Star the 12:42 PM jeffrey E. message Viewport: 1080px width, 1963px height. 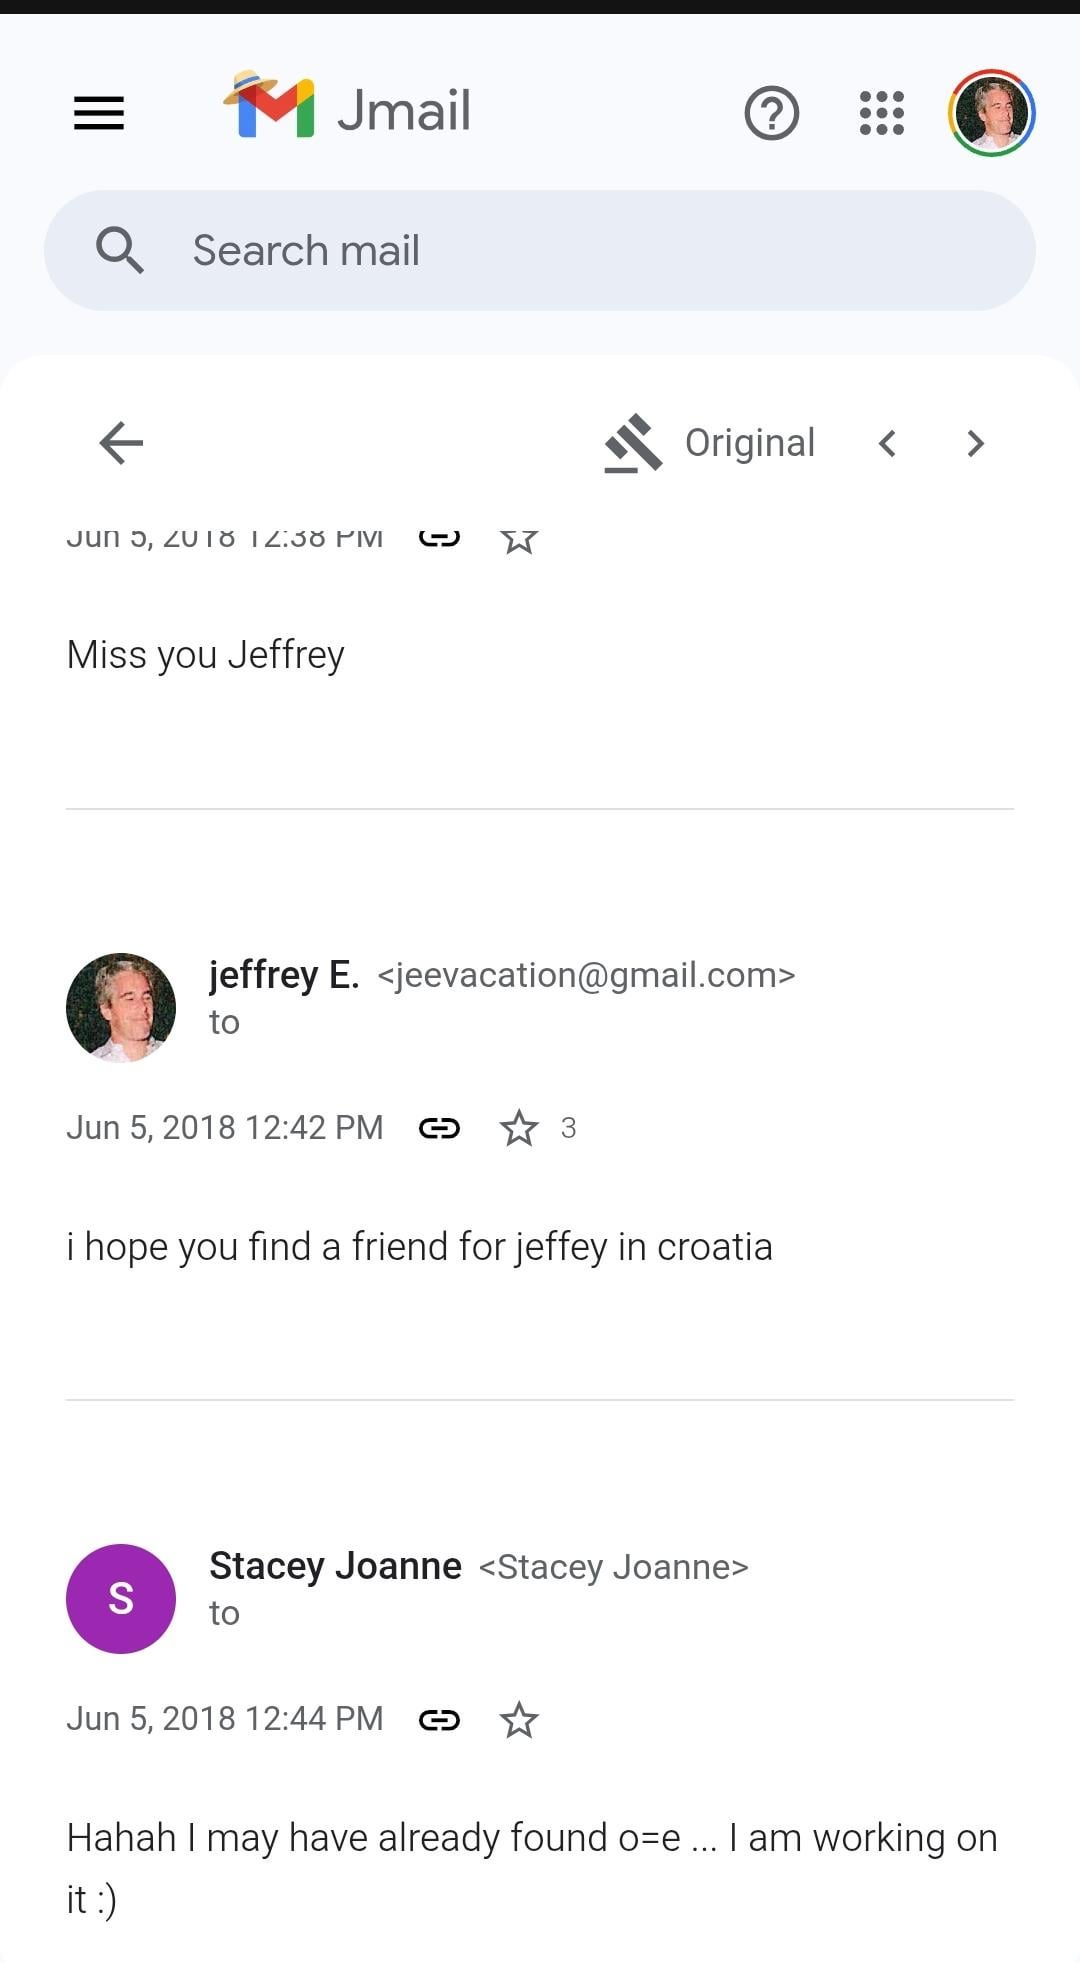(x=519, y=1128)
